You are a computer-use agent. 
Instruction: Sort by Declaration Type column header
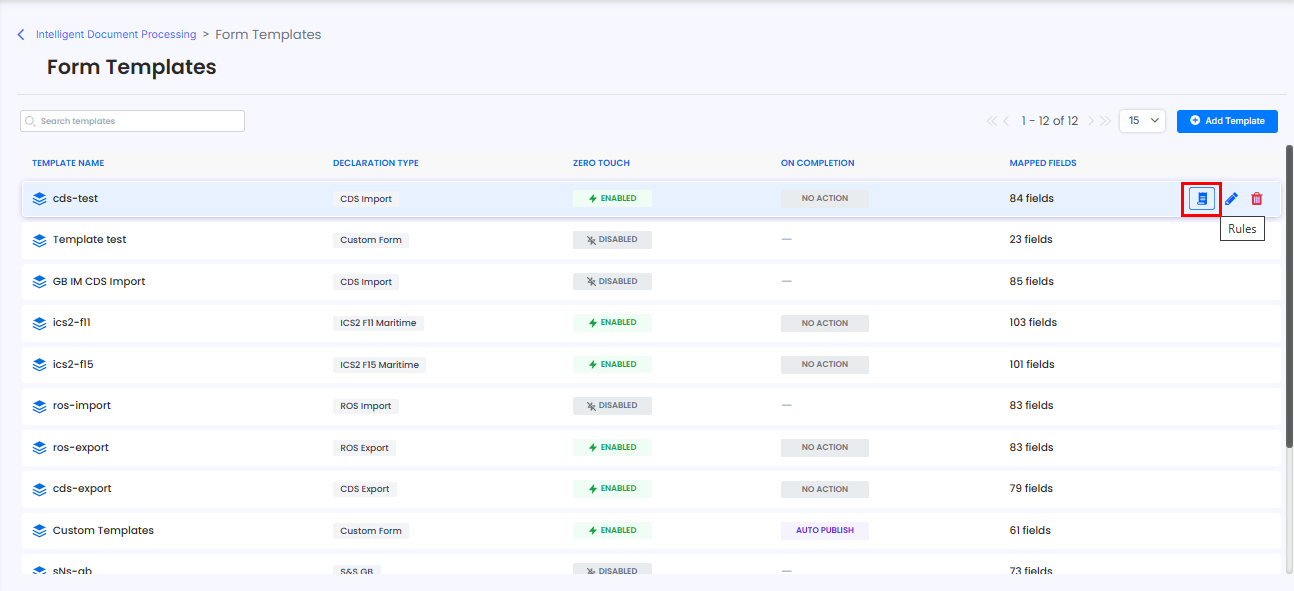point(376,163)
